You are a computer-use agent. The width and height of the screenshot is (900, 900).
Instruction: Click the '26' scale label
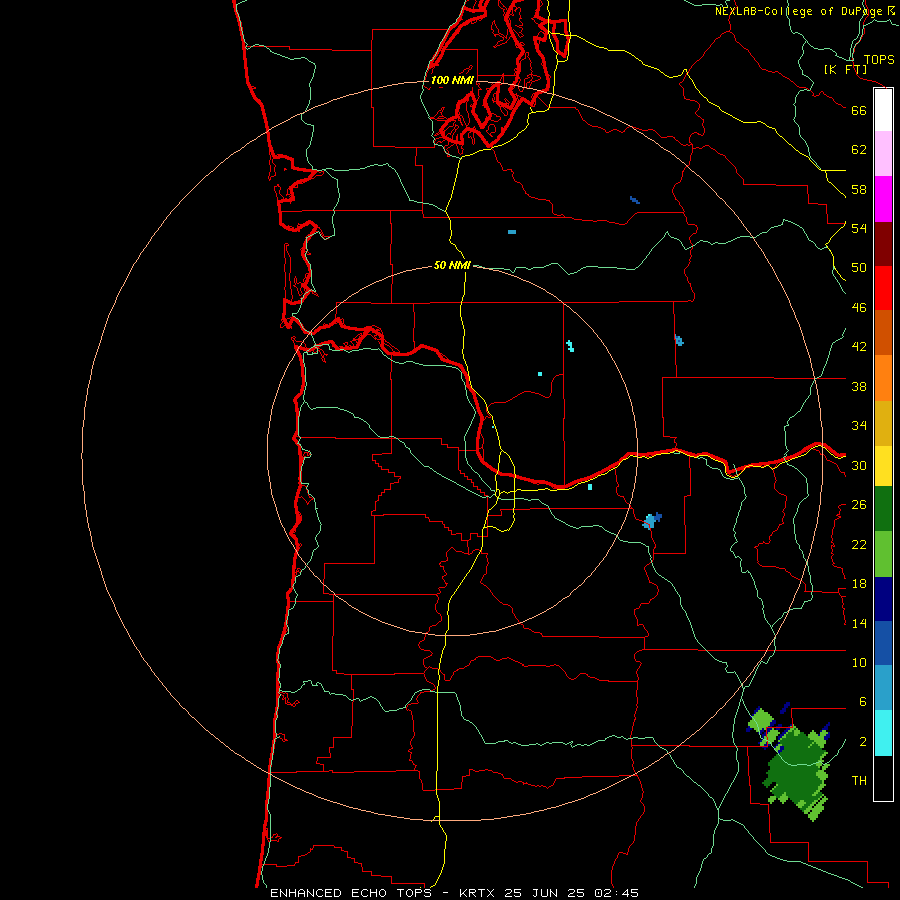(x=859, y=505)
